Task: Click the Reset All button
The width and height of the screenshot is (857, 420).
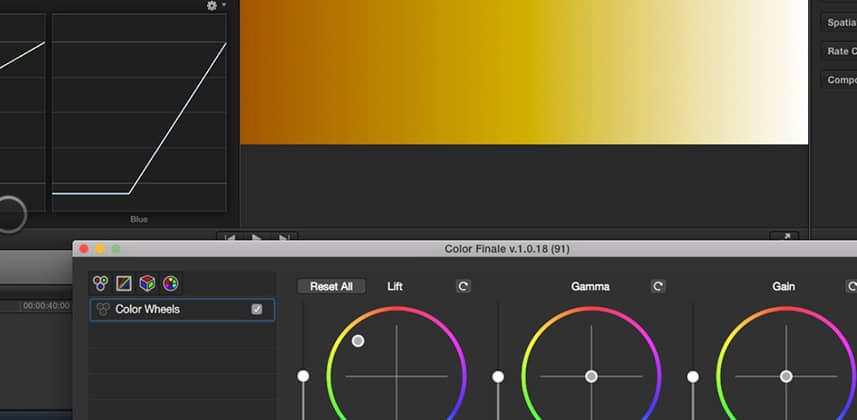Action: coord(331,287)
